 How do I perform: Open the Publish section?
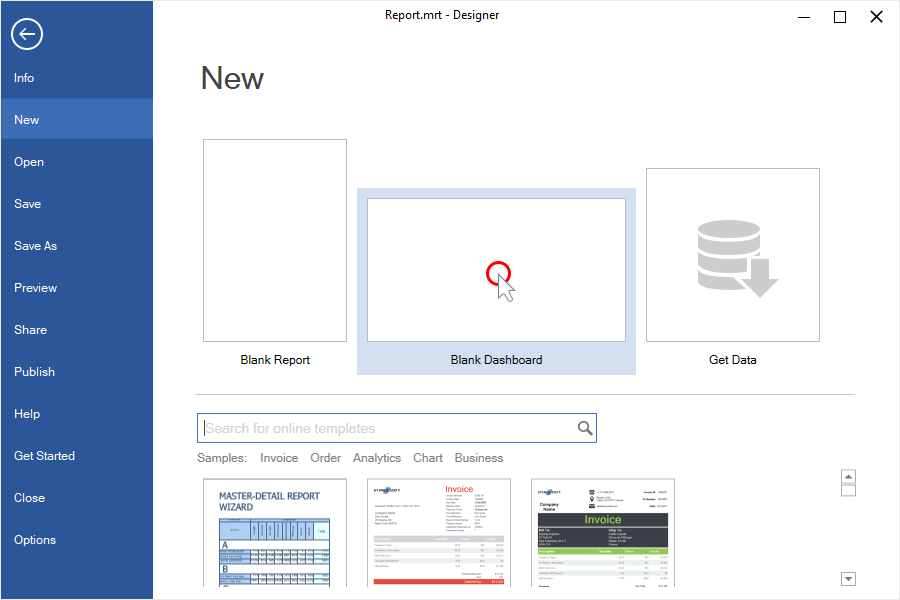35,372
